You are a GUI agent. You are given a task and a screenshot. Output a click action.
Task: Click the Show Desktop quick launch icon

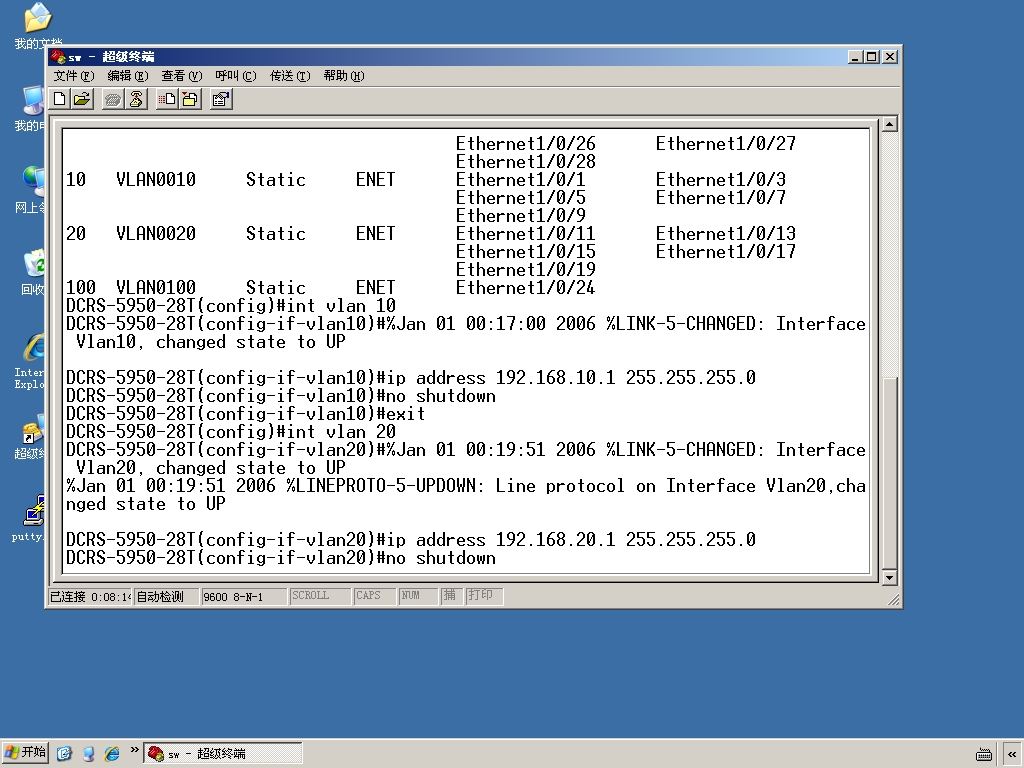tap(64, 754)
